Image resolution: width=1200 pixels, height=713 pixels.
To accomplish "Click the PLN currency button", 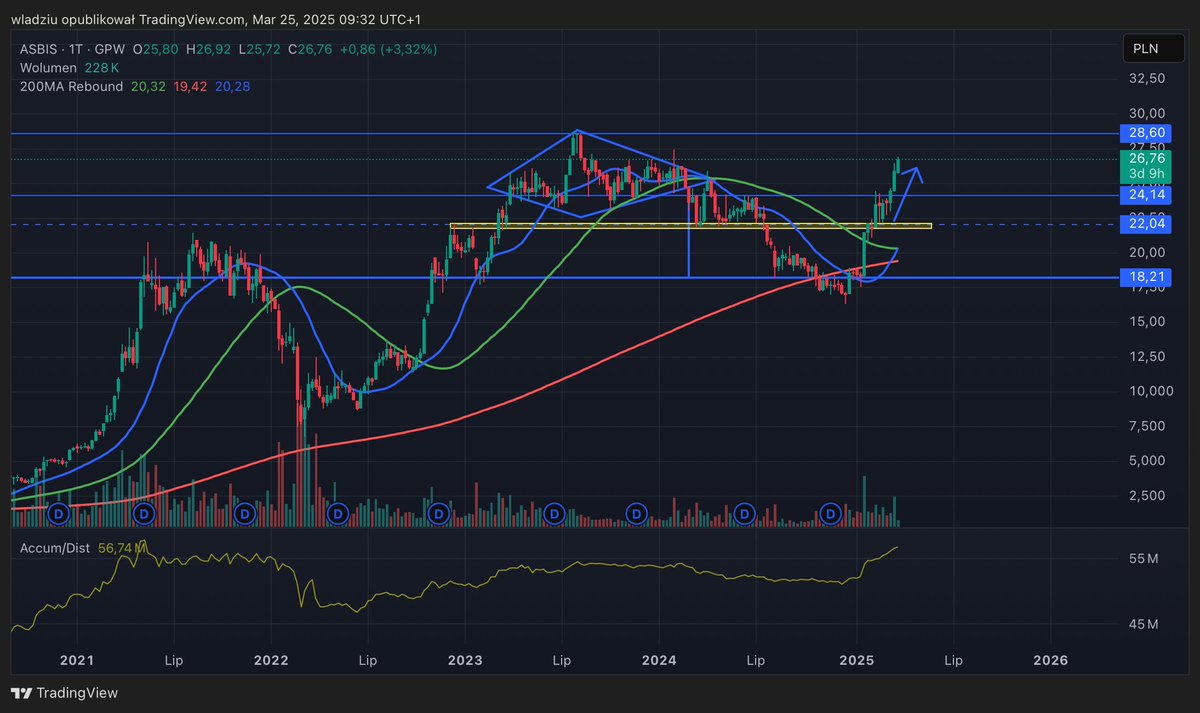I will [1151, 48].
